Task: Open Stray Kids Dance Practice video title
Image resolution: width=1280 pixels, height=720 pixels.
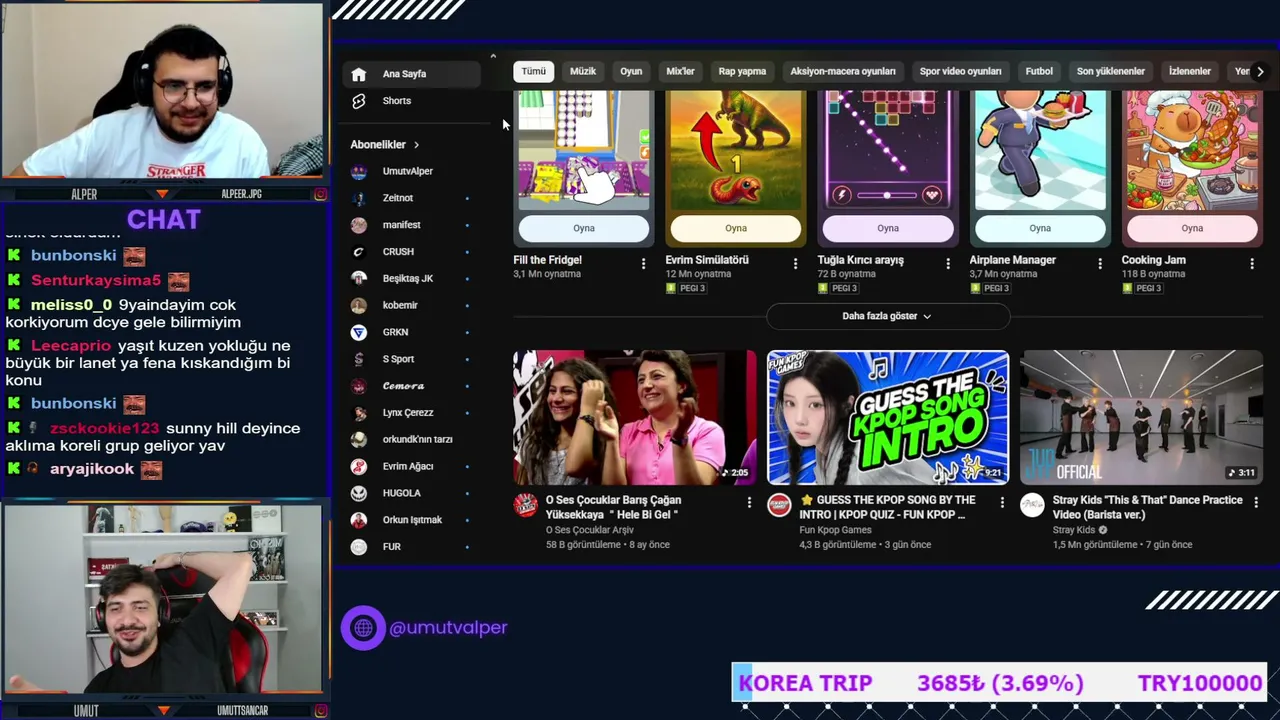Action: 1148,507
